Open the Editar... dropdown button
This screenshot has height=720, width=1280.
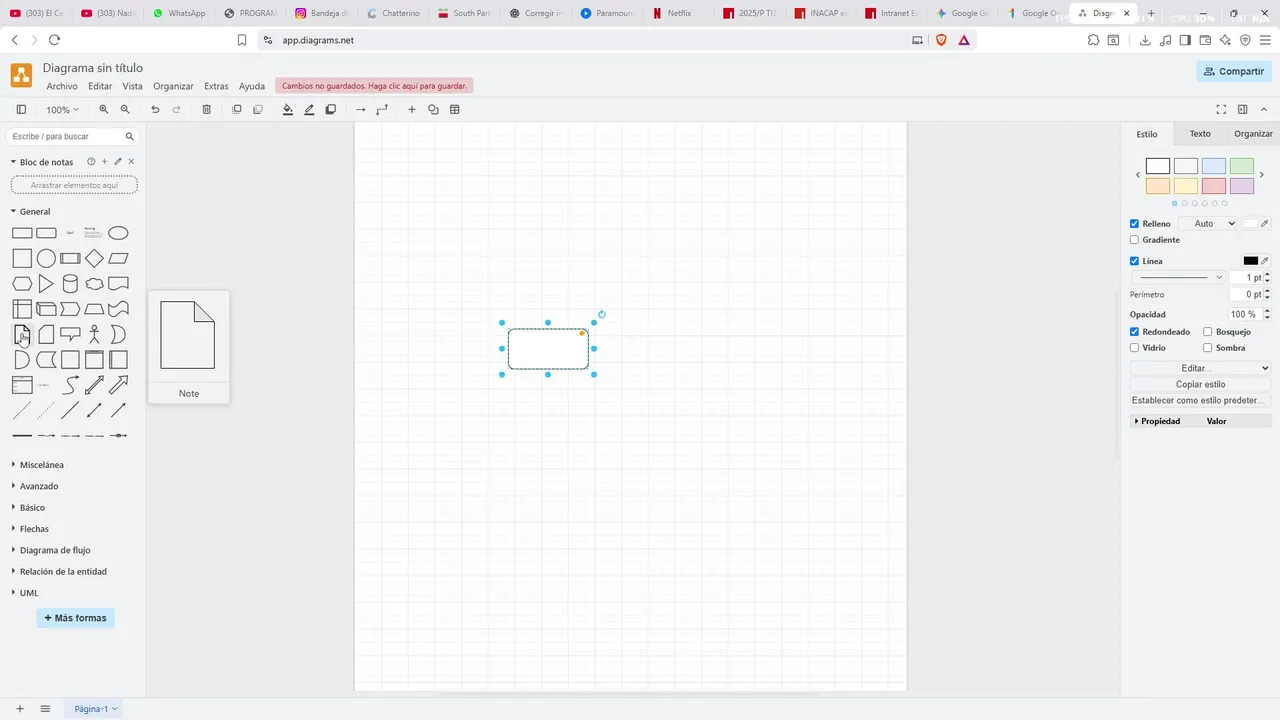pos(1200,369)
